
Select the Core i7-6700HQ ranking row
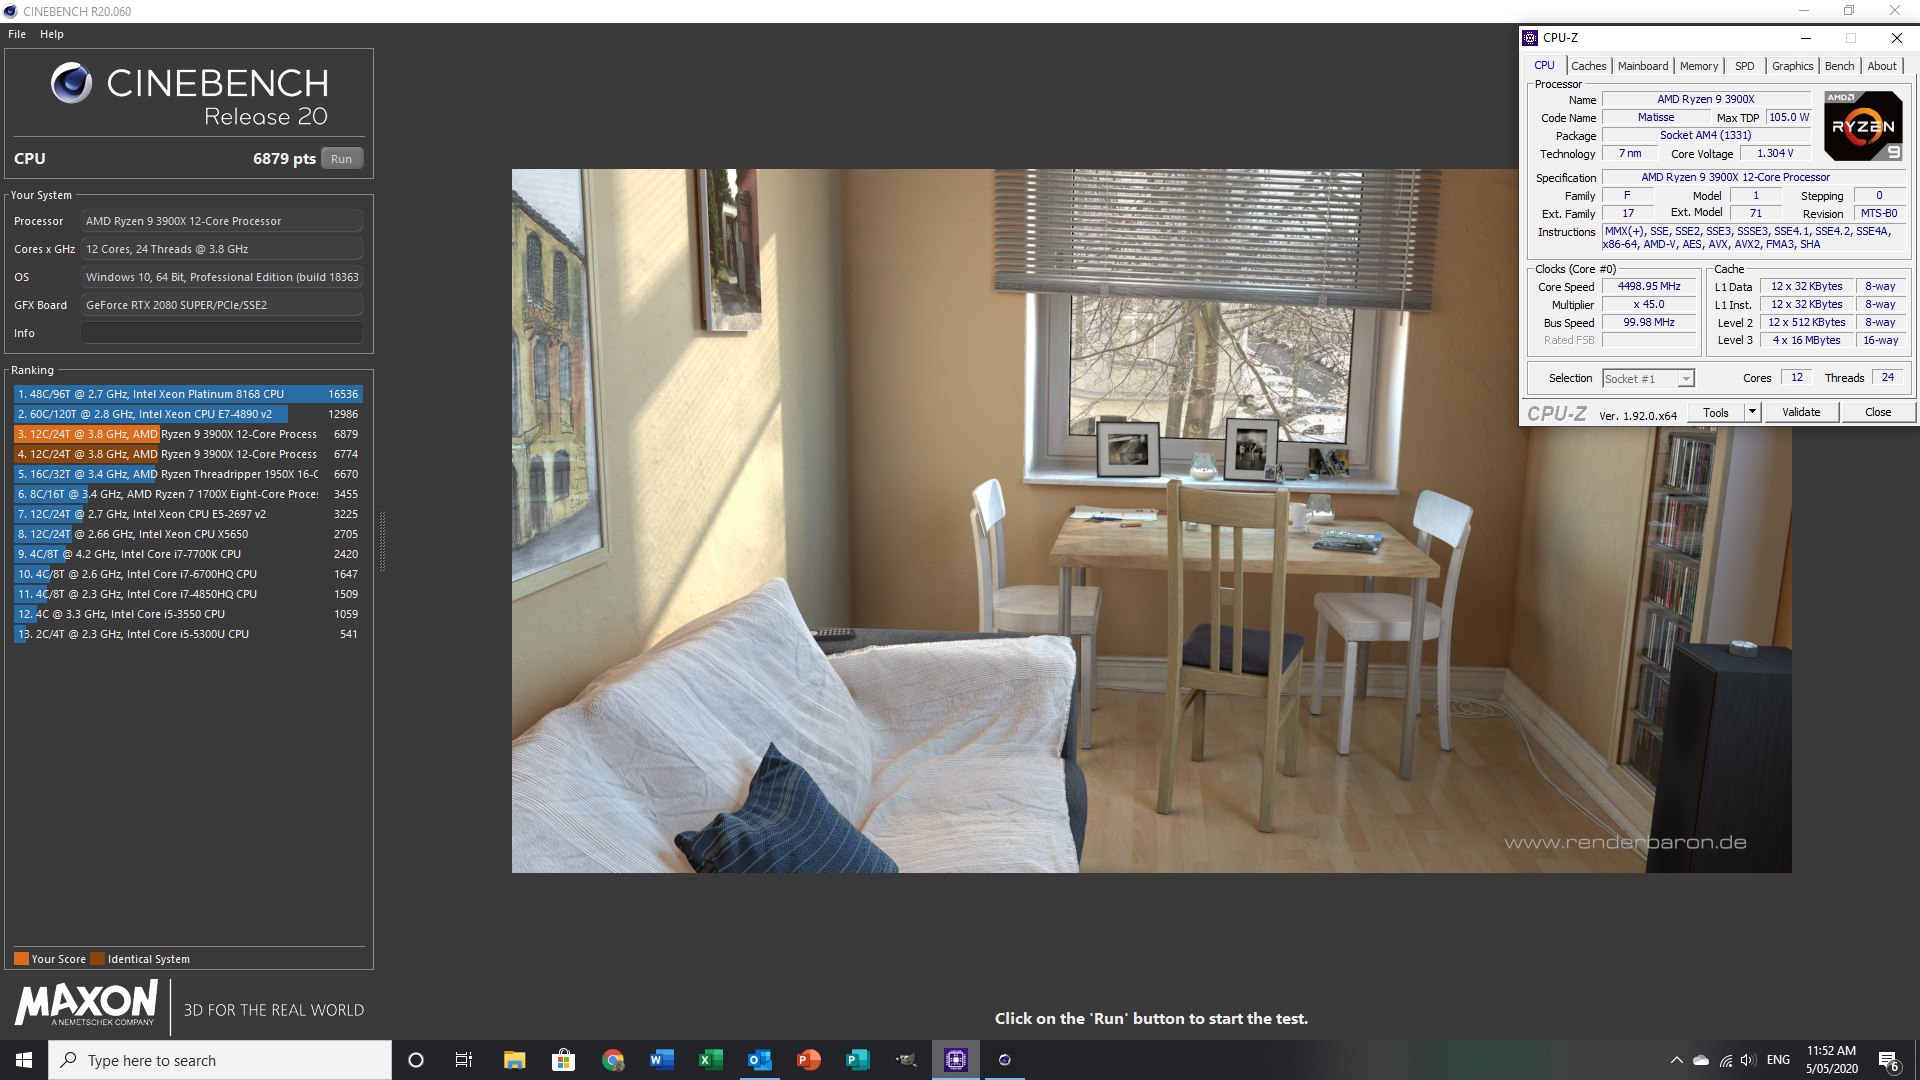(x=188, y=574)
